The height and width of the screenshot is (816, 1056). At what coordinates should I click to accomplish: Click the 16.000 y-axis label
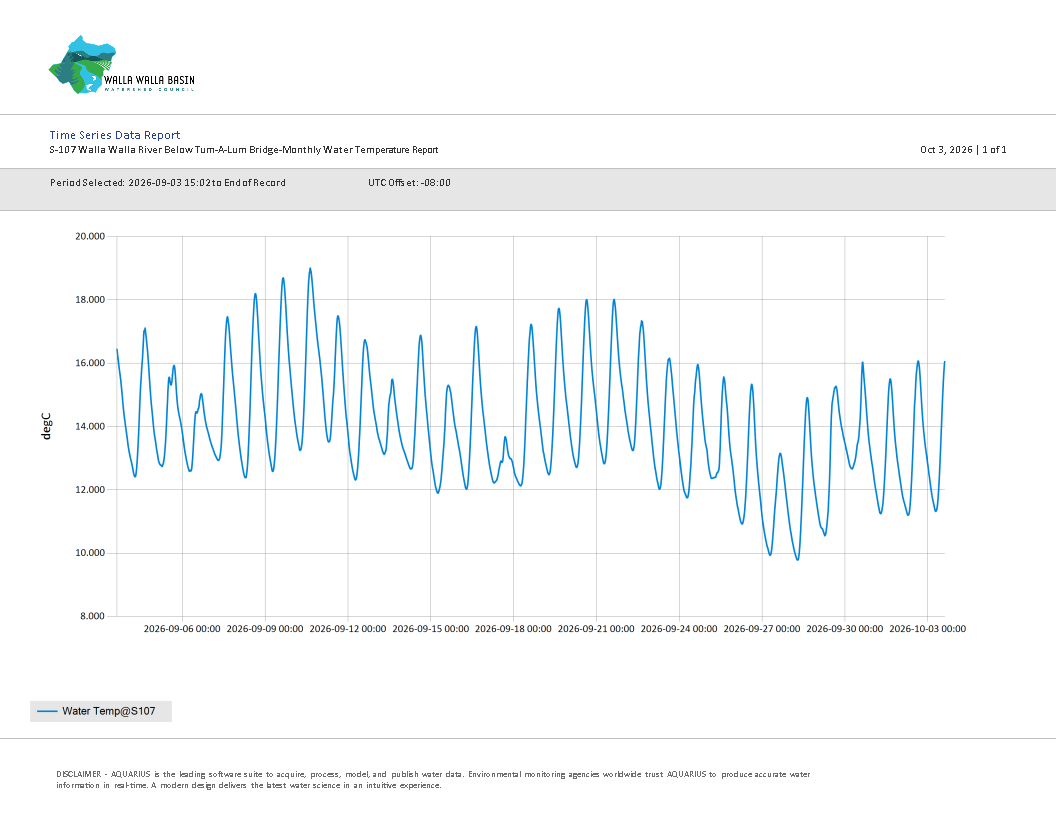click(90, 363)
